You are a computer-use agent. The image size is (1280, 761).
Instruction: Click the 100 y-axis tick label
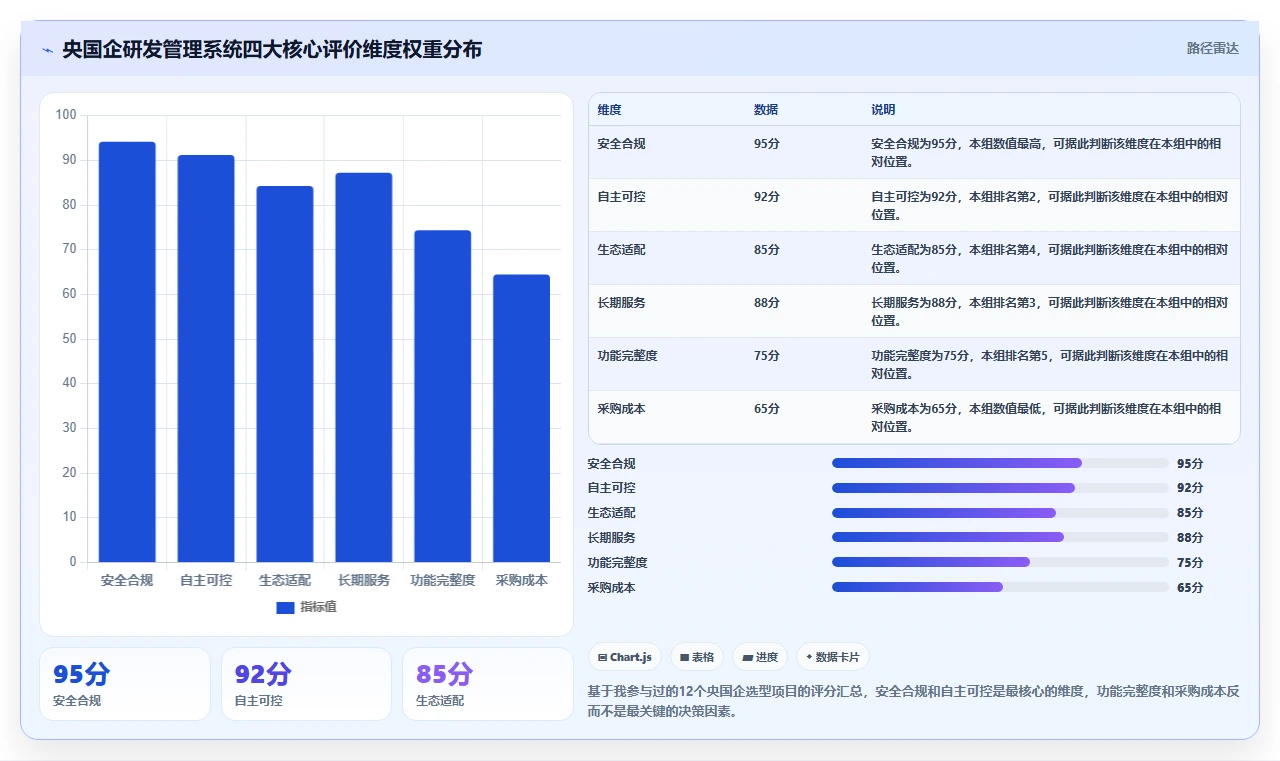point(66,115)
